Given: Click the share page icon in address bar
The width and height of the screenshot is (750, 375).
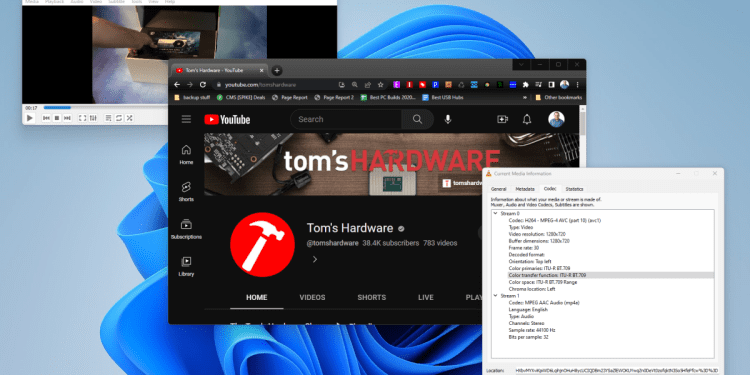Looking at the screenshot, I should tap(367, 85).
